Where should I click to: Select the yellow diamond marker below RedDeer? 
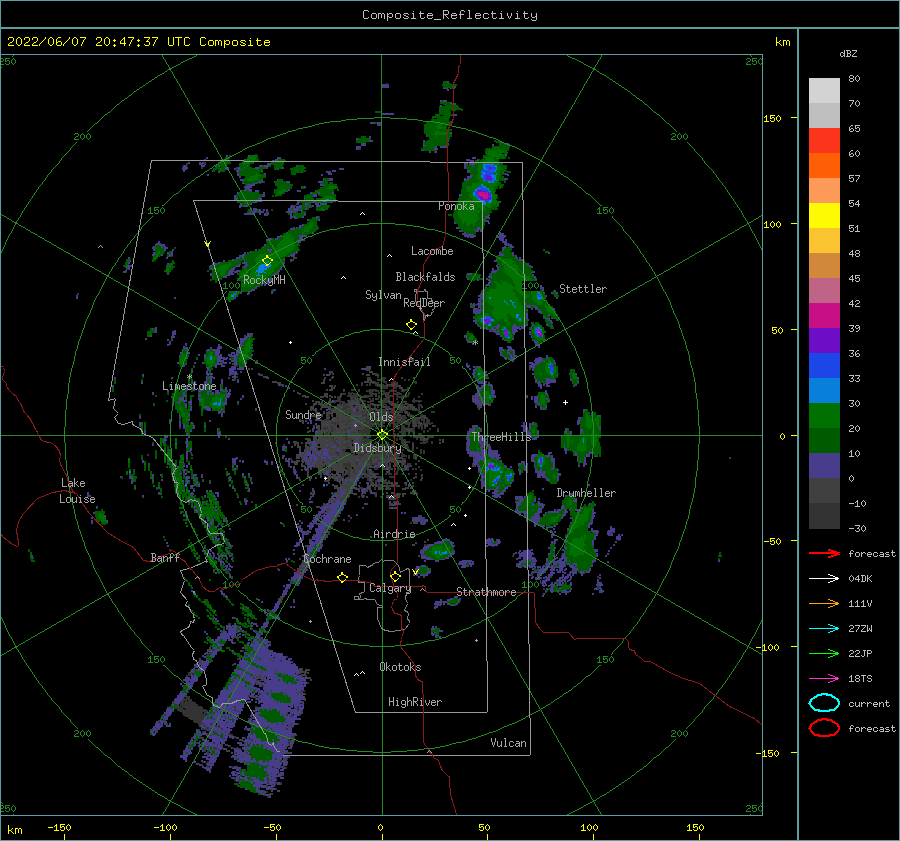[411, 324]
